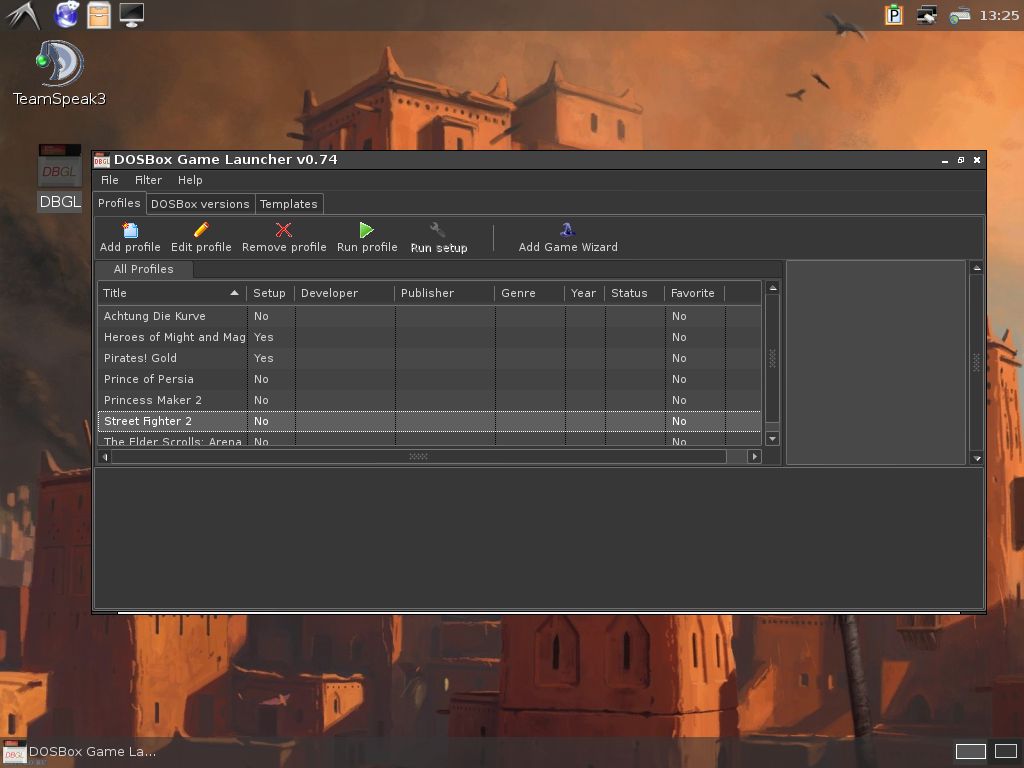Click the profile list scroll up arrow
This screenshot has height=768, width=1024.
pyautogui.click(x=773, y=287)
